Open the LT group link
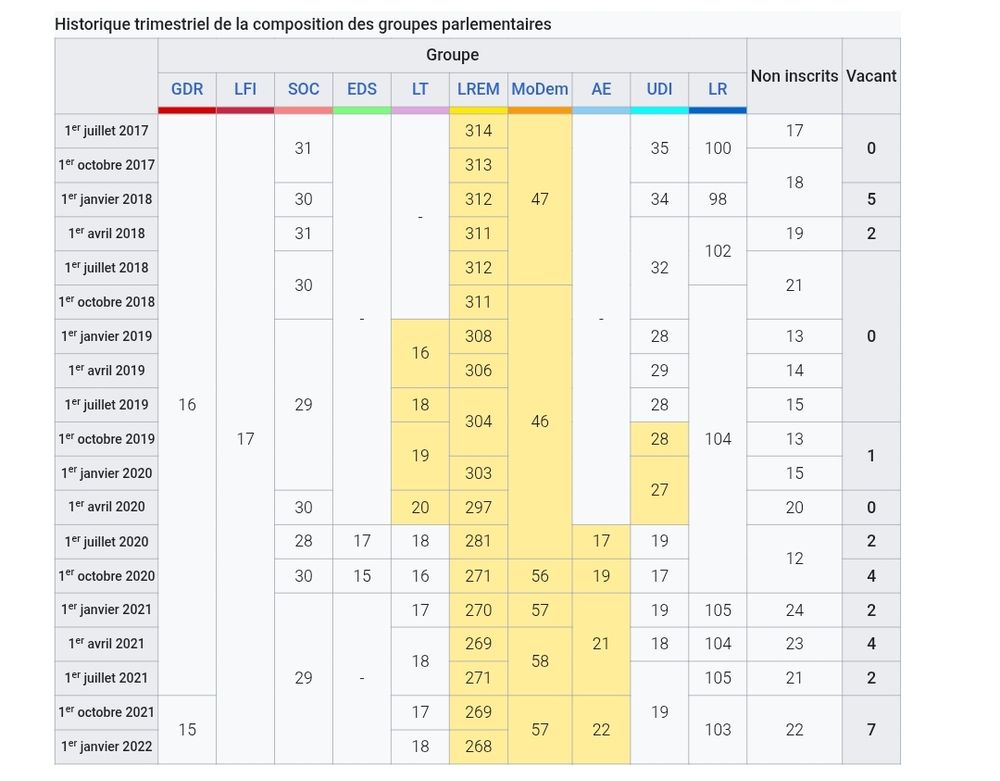Screen dimensions: 1000x781 (420, 89)
